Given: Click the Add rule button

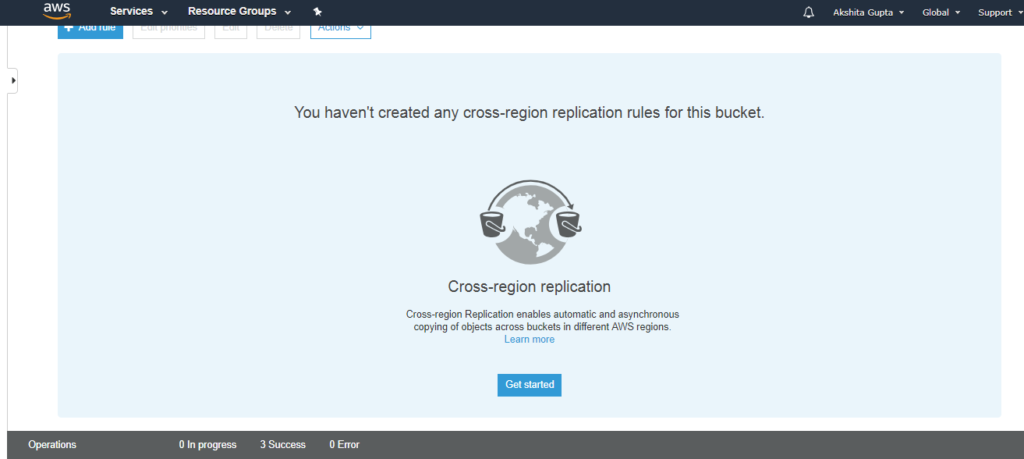Looking at the screenshot, I should pyautogui.click(x=90, y=31).
